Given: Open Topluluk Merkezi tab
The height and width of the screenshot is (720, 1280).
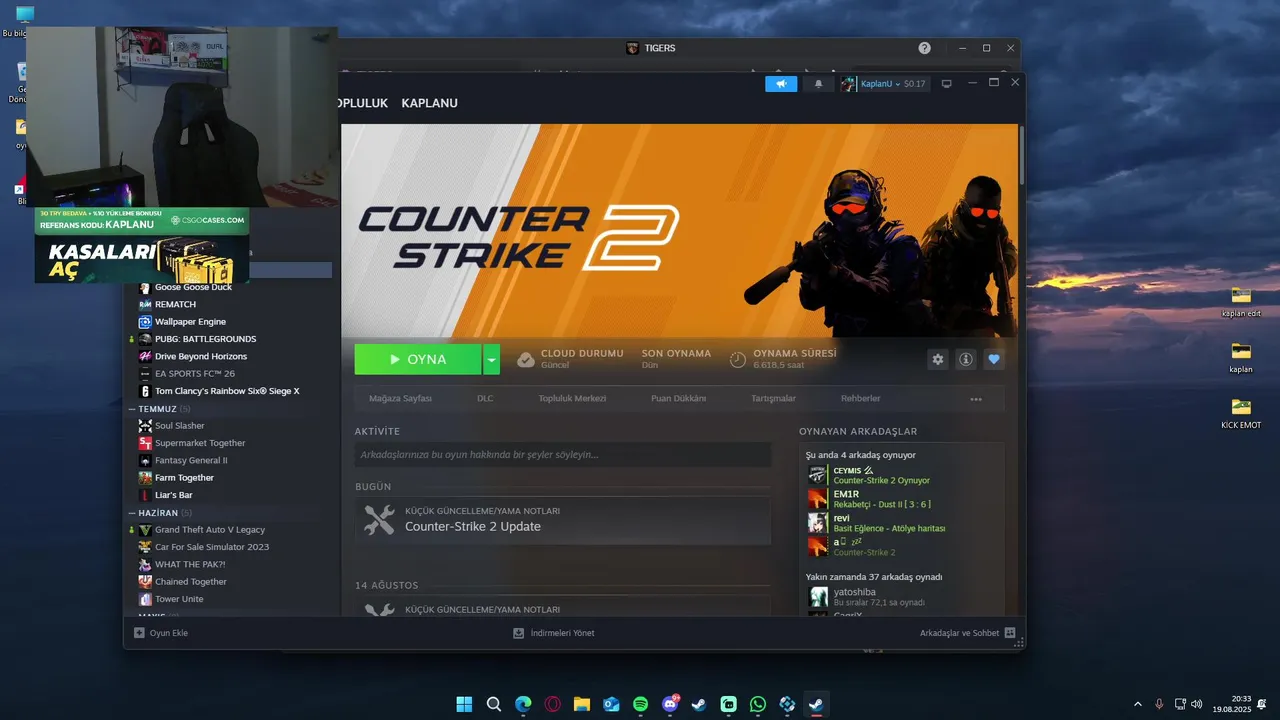Looking at the screenshot, I should coord(572,398).
